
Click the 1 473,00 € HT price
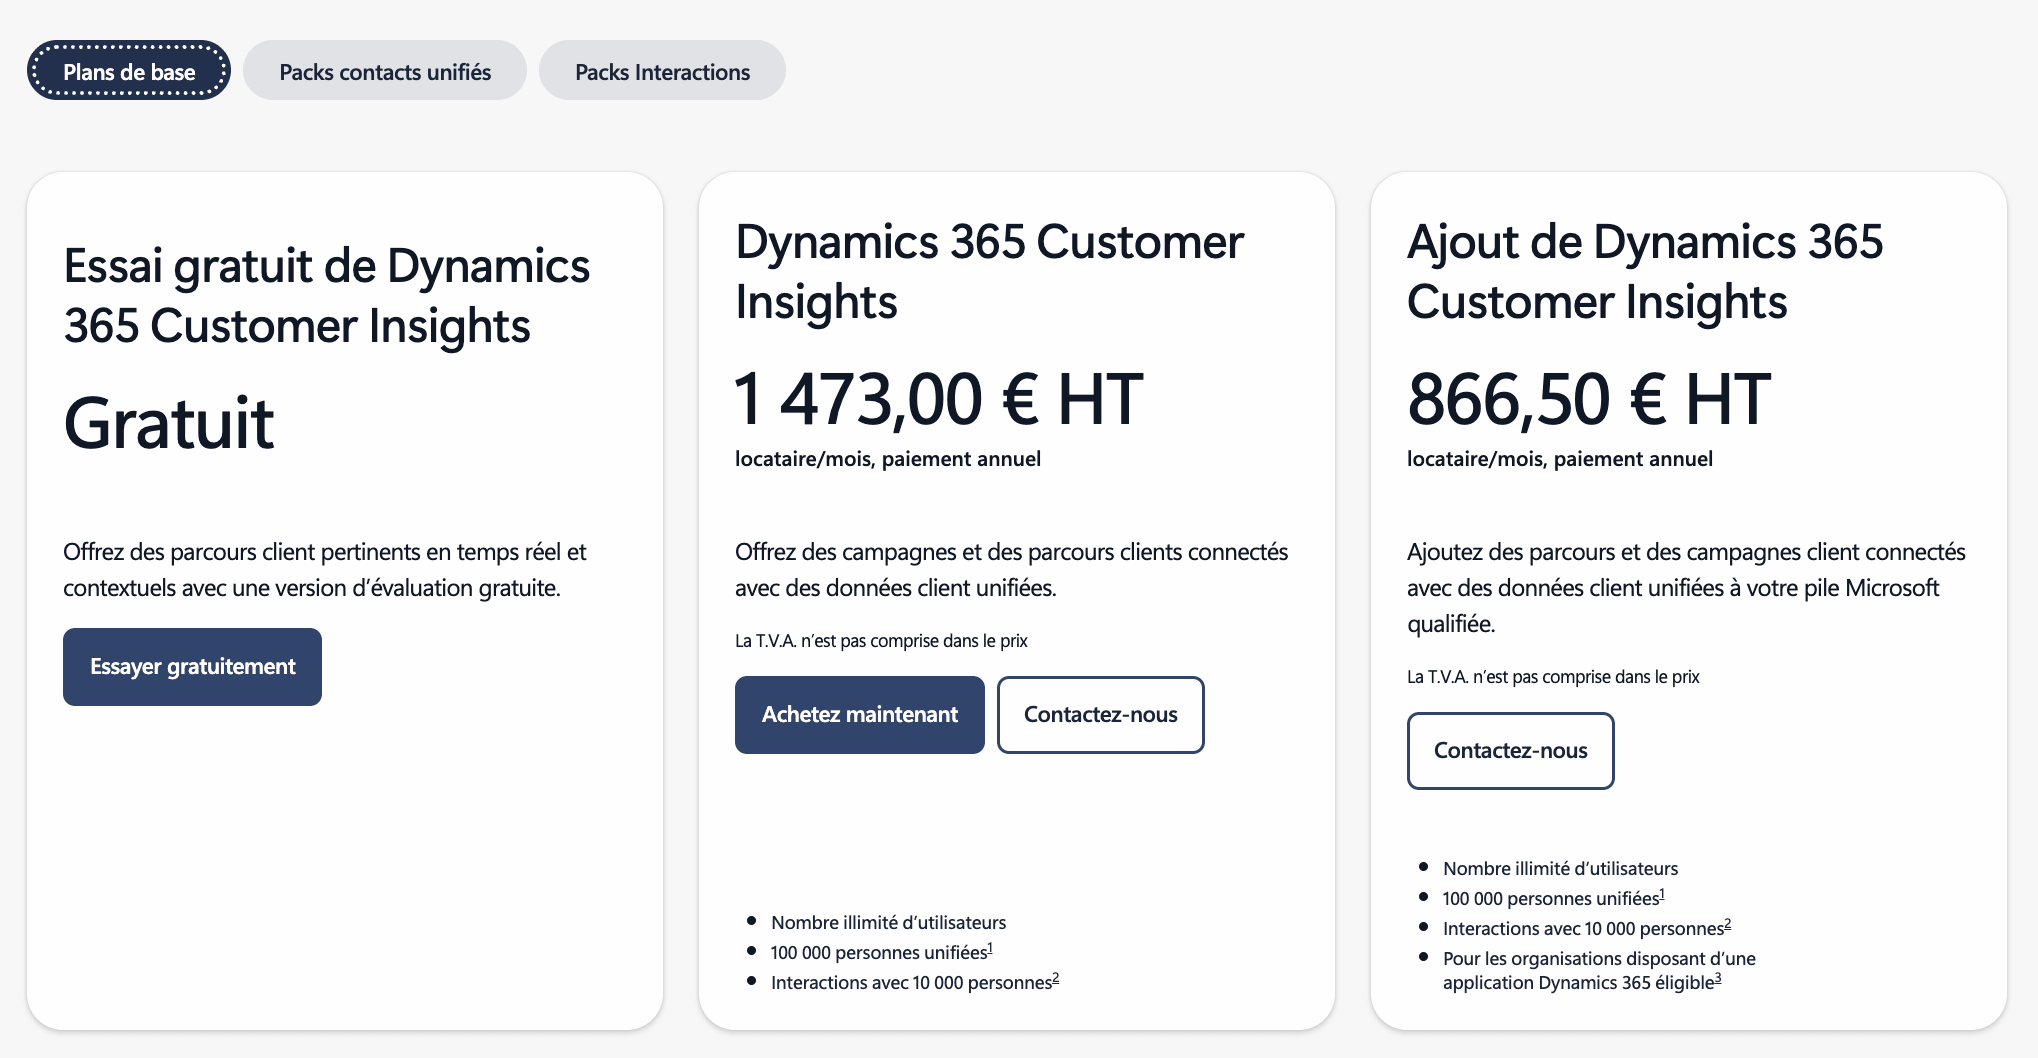[x=938, y=400]
